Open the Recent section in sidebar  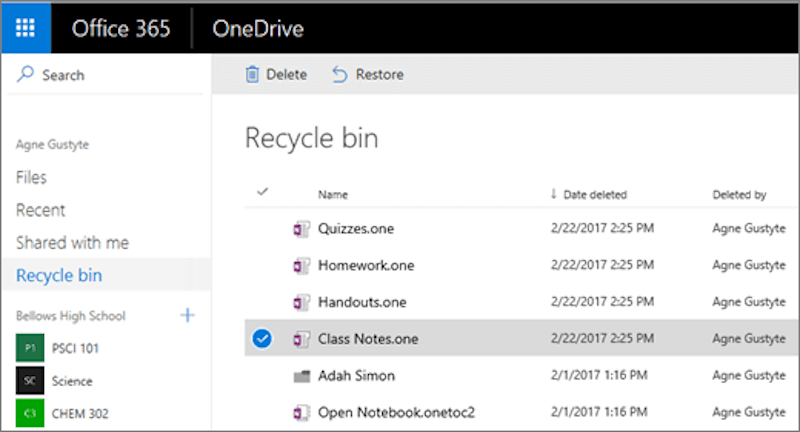click(x=40, y=210)
